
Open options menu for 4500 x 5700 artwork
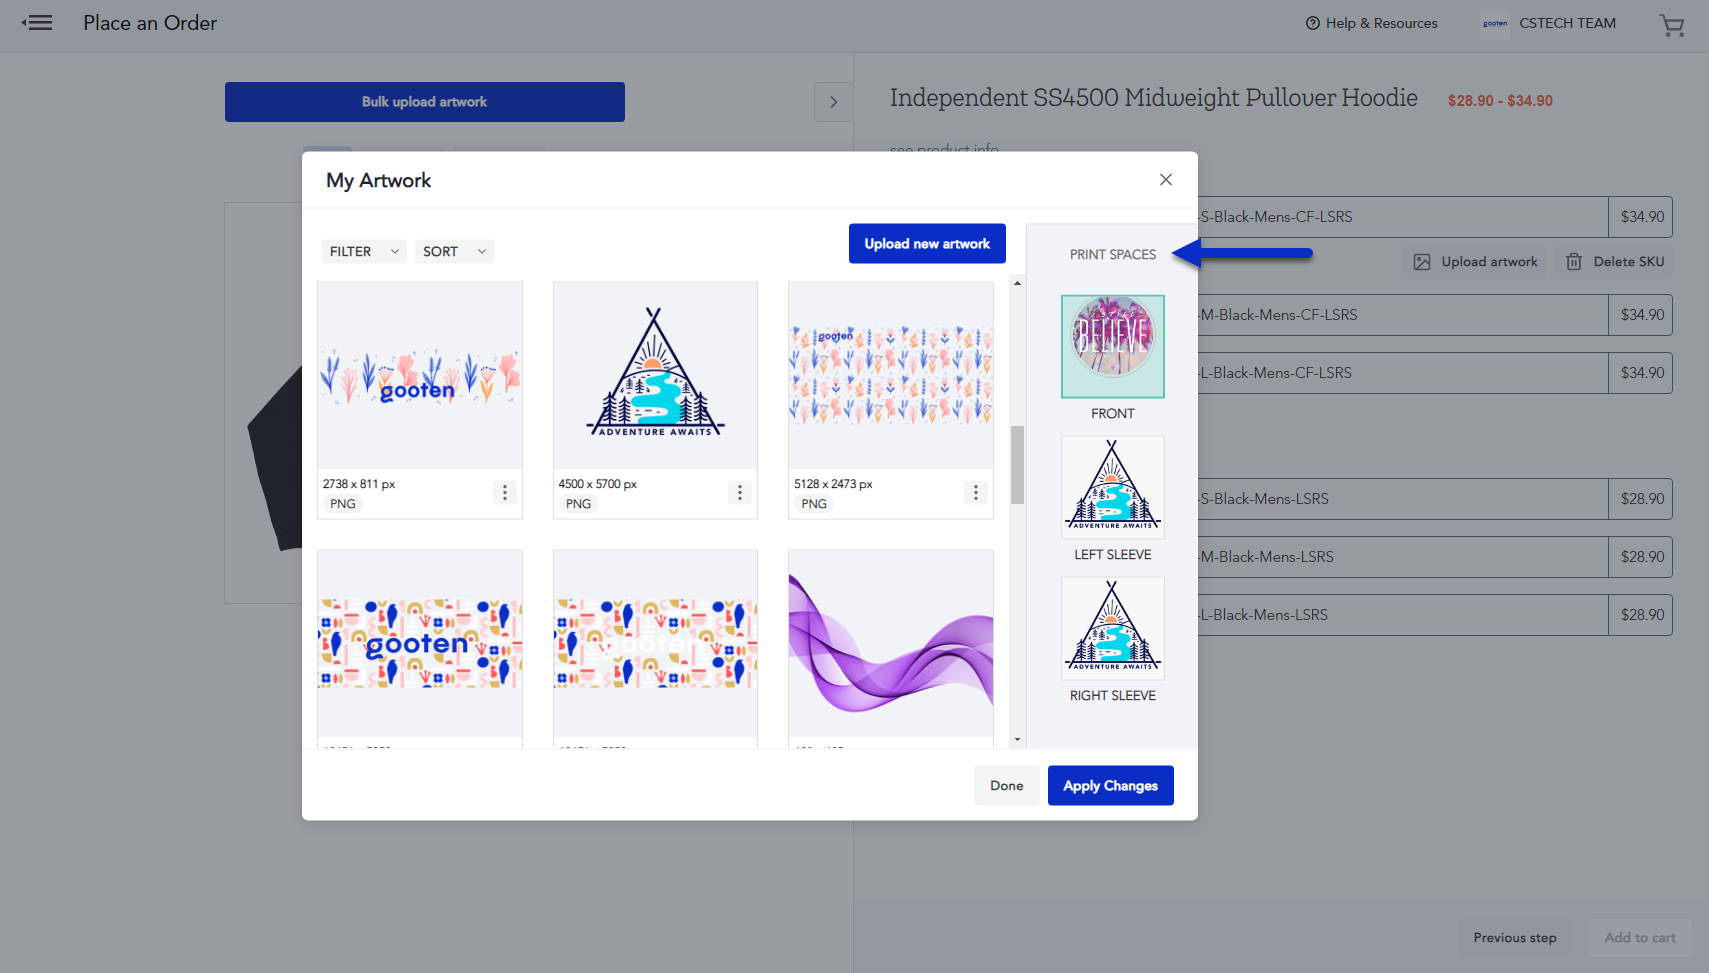(739, 492)
